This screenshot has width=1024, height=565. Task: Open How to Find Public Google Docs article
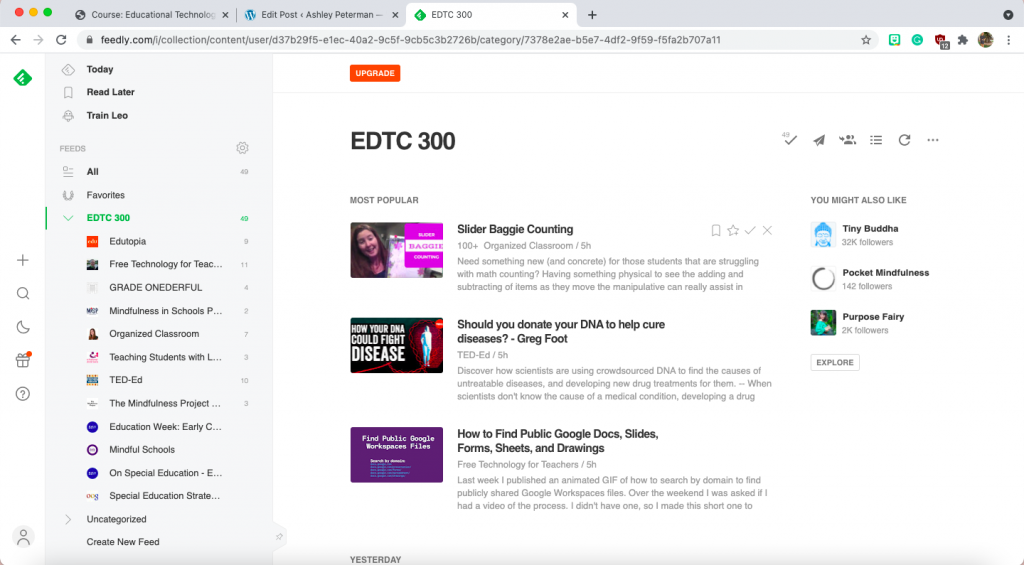(x=557, y=441)
